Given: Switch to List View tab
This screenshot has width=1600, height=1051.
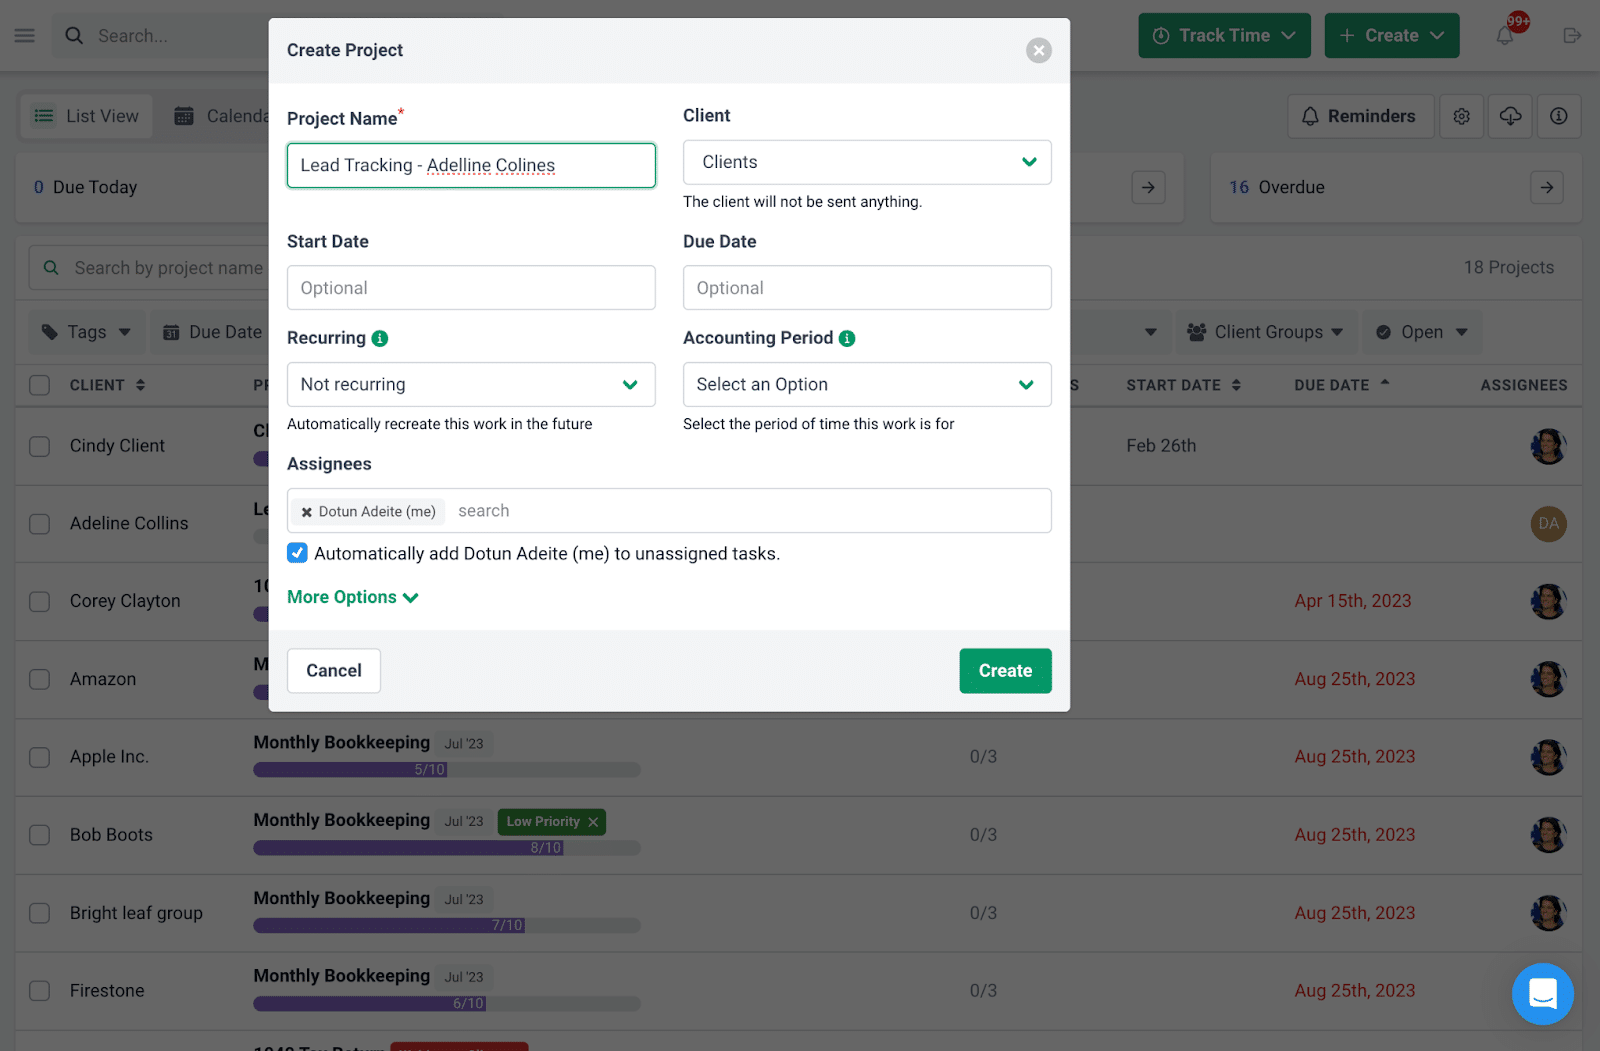Looking at the screenshot, I should click(x=87, y=116).
